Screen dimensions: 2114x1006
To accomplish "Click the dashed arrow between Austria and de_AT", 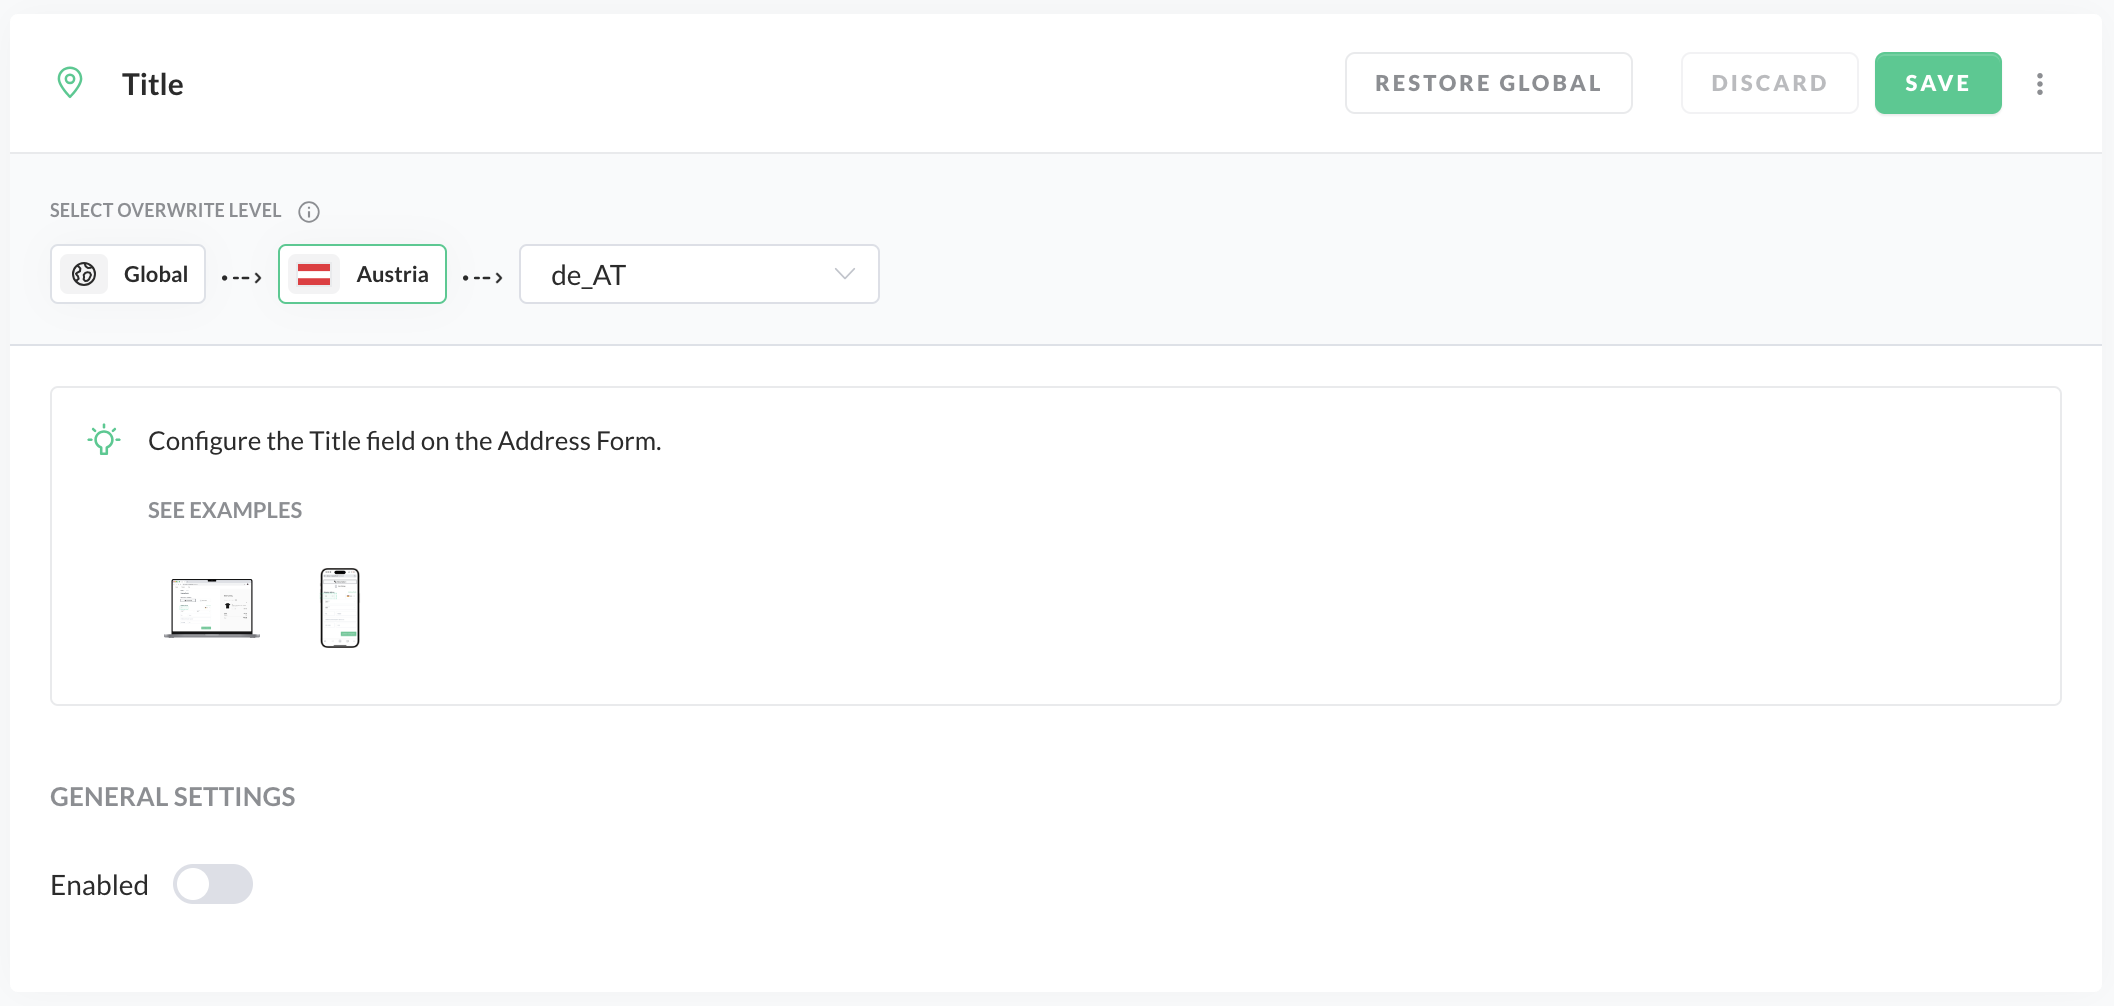I will click(483, 277).
